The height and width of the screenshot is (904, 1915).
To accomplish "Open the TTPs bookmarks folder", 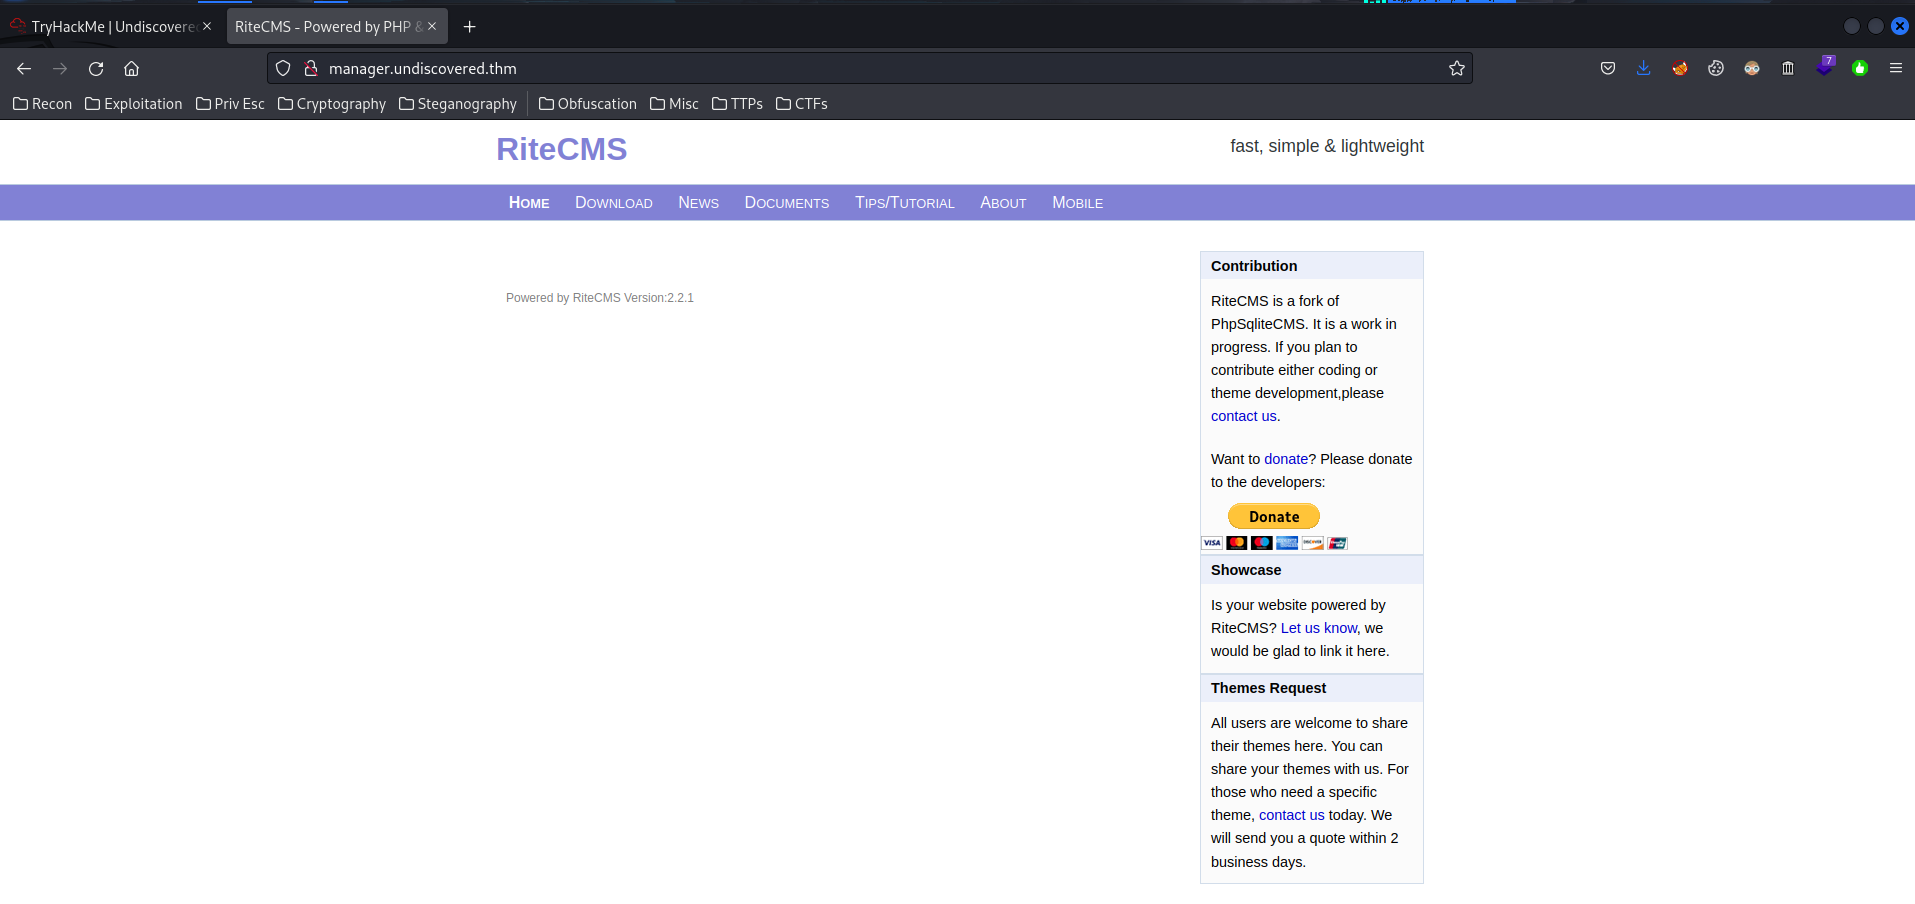I will [x=737, y=104].
